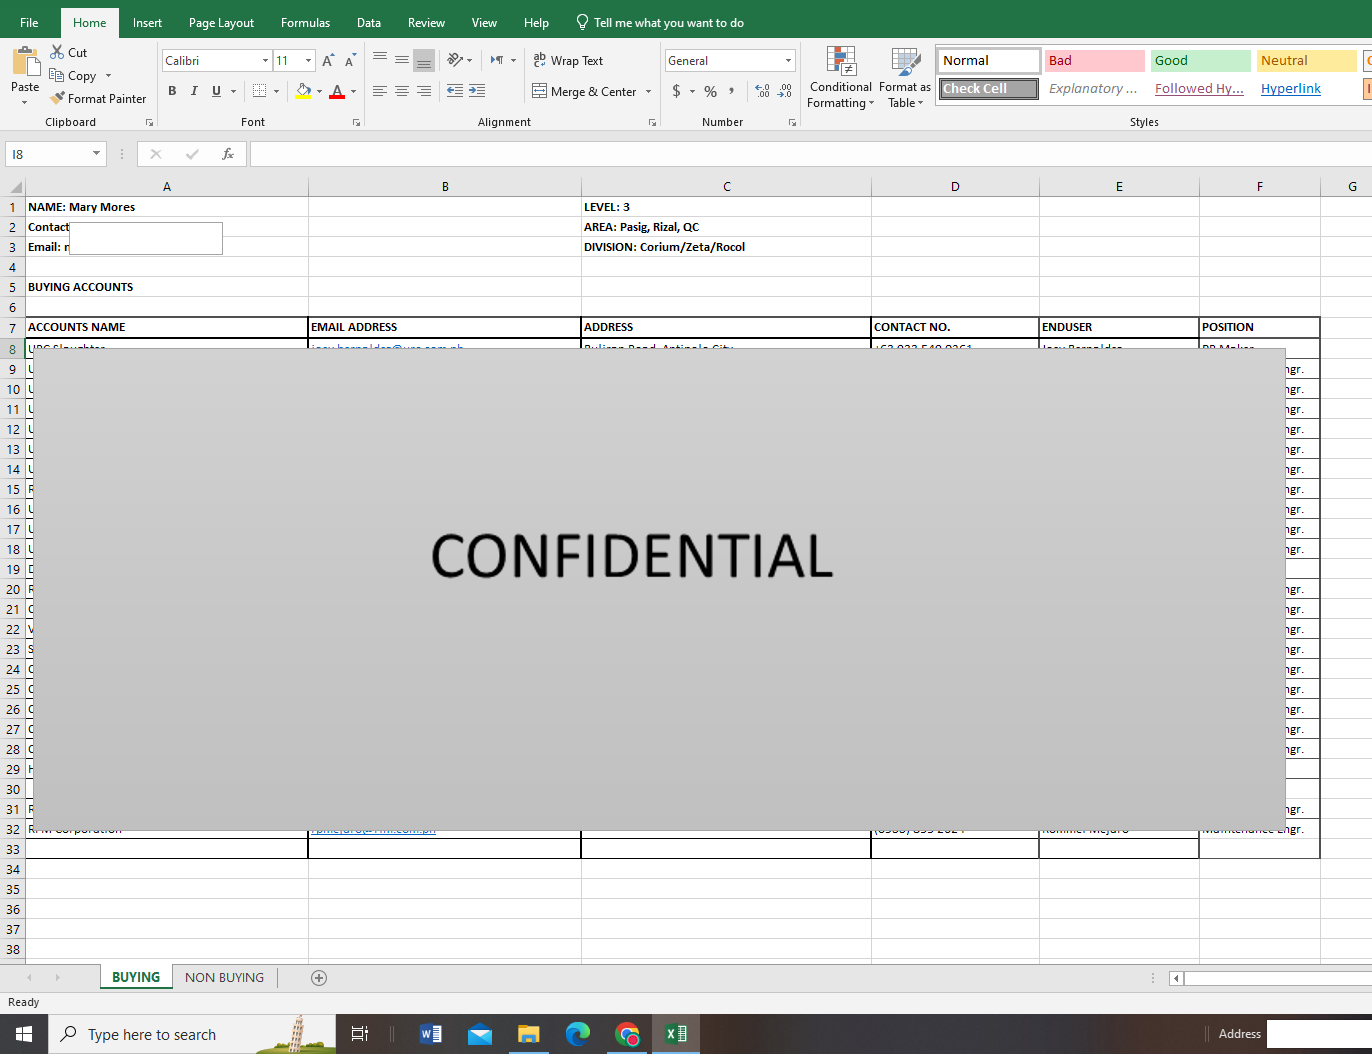This screenshot has height=1054, width=1372.
Task: Open Windows Start menu
Action: 24,1034
